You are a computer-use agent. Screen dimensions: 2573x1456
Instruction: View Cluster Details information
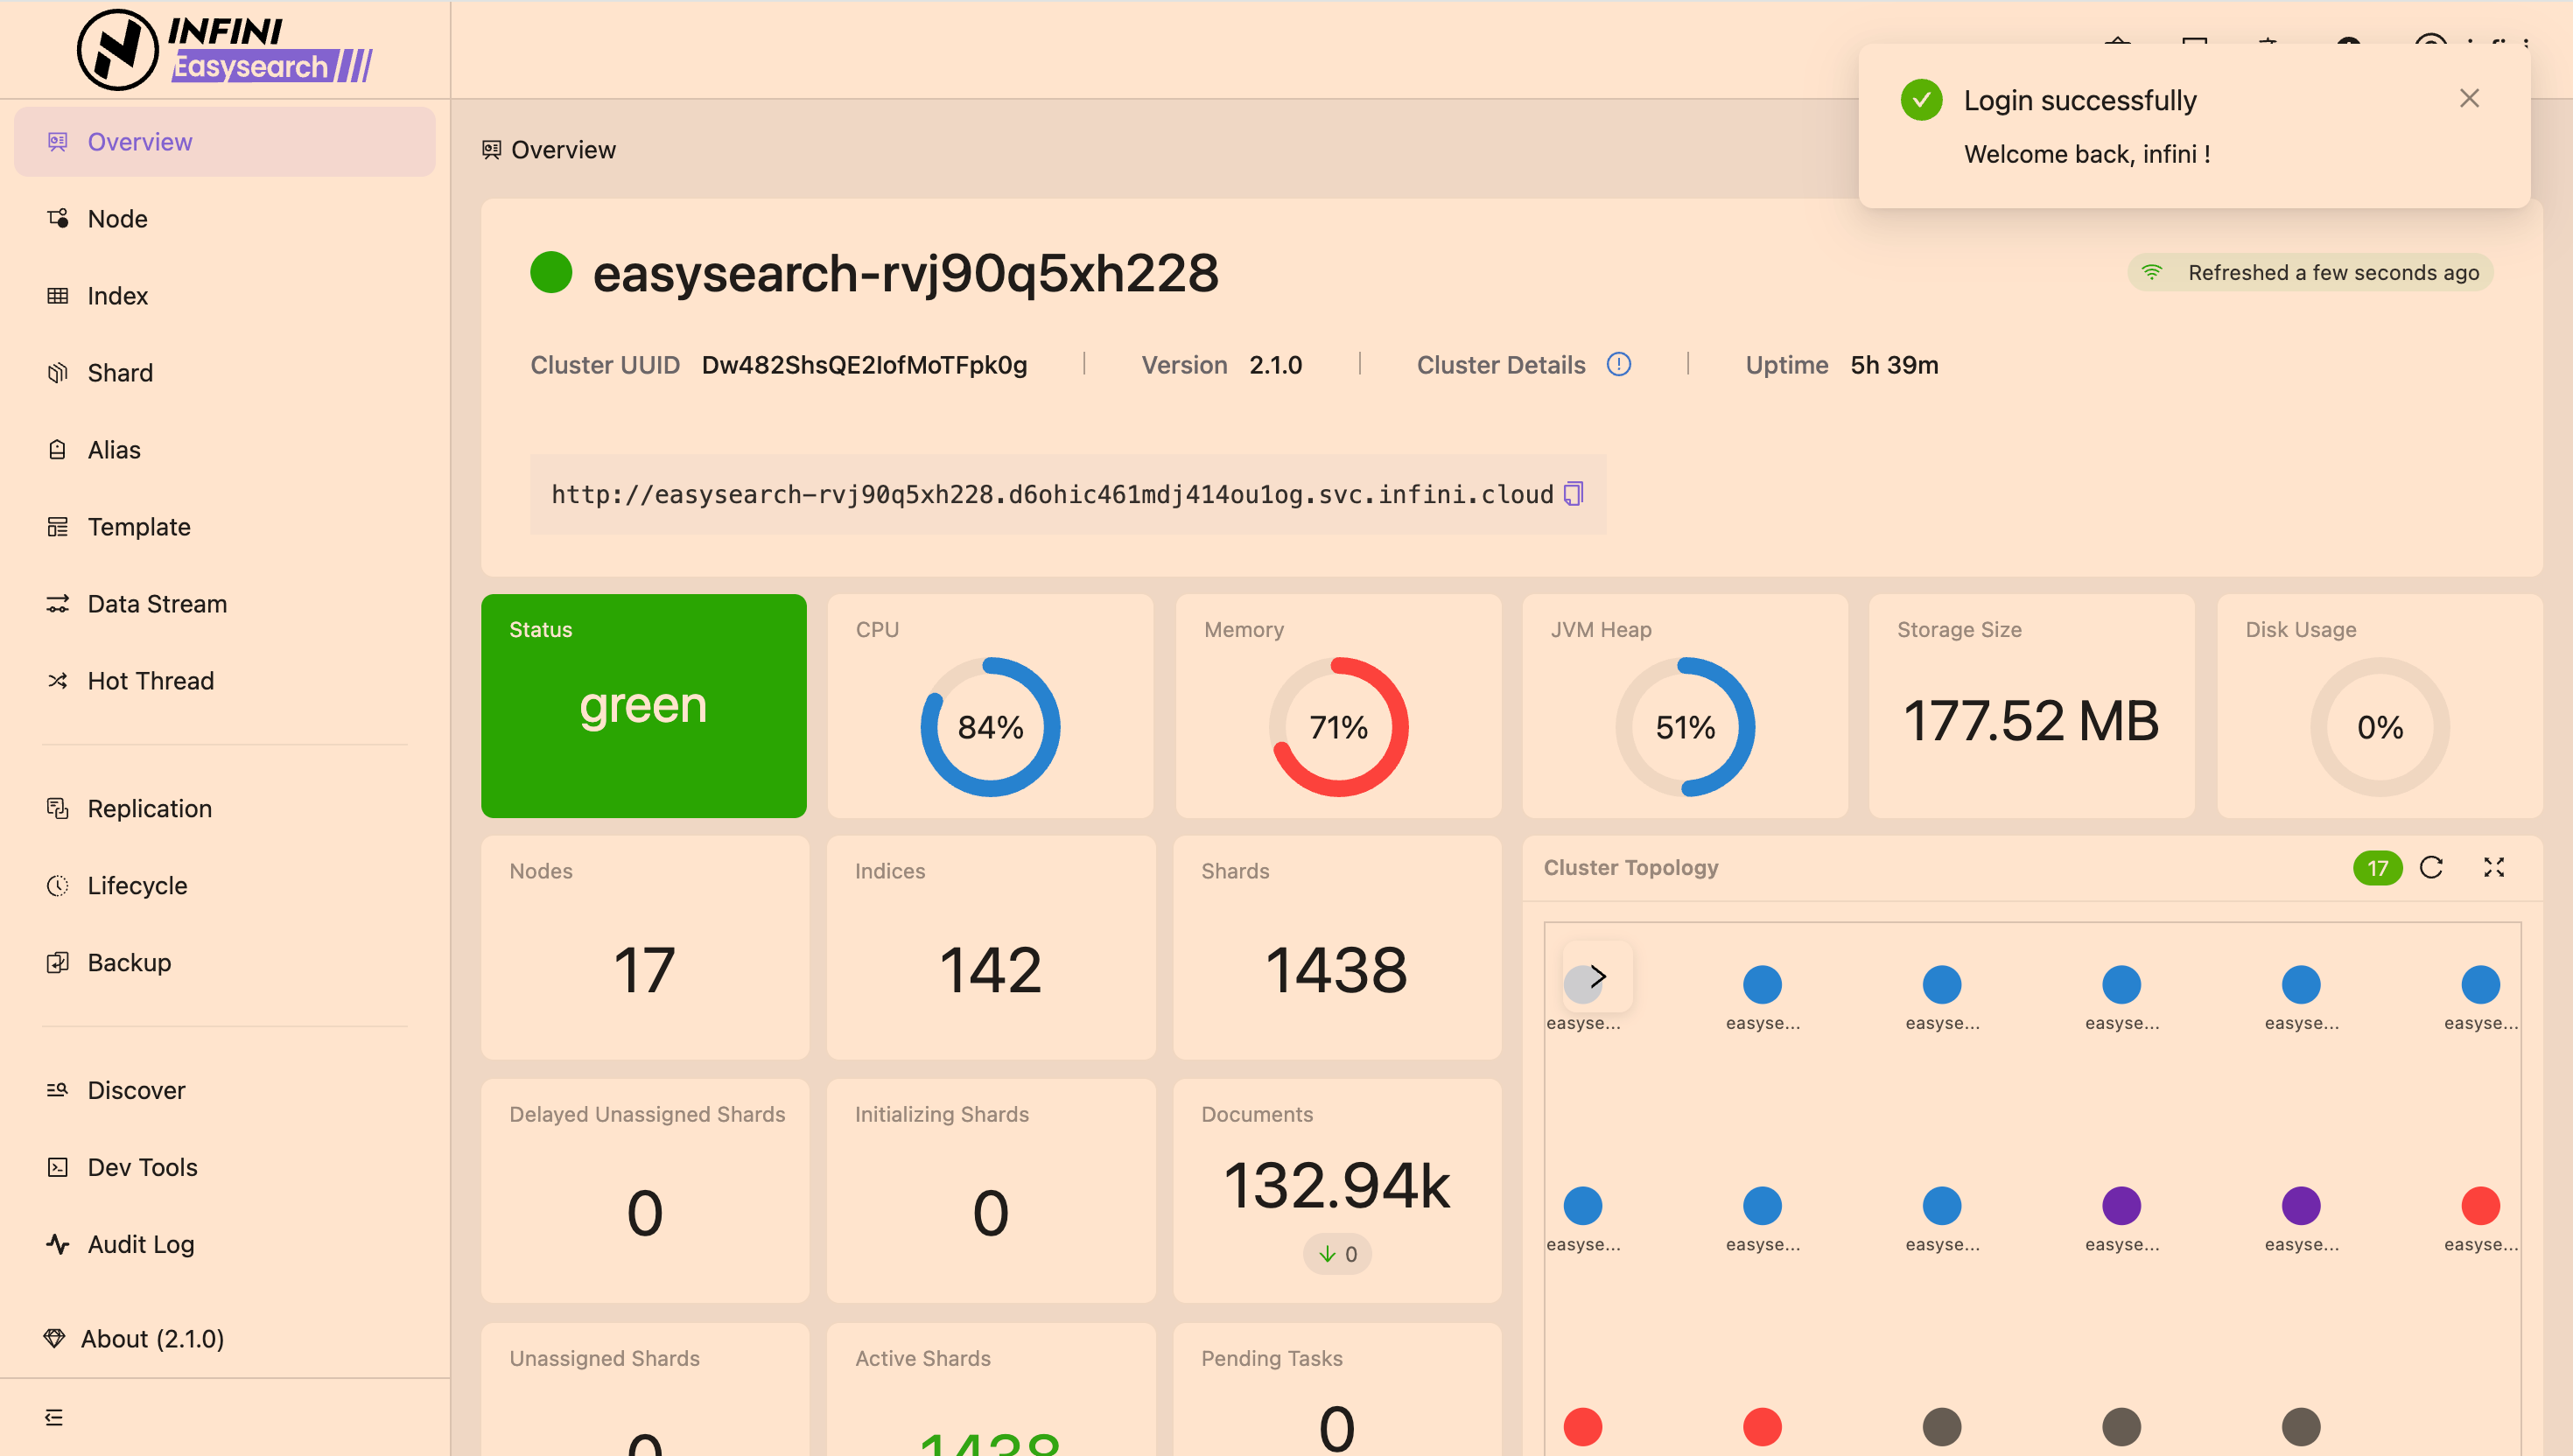click(x=1619, y=364)
